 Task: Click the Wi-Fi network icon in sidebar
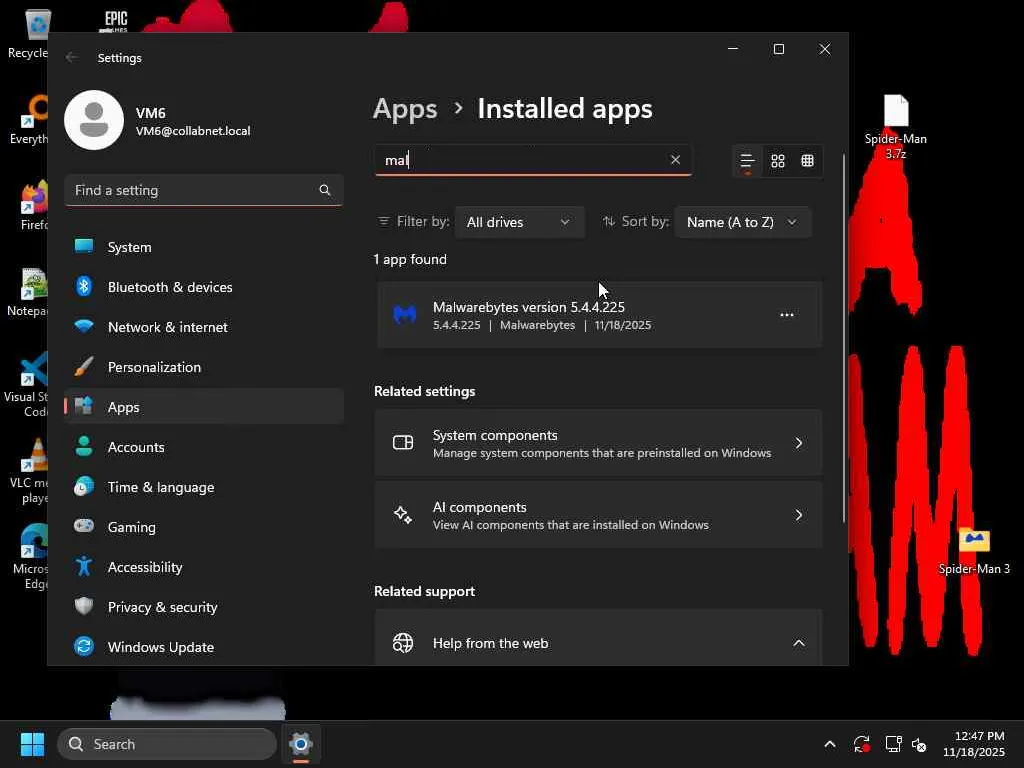[84, 326]
